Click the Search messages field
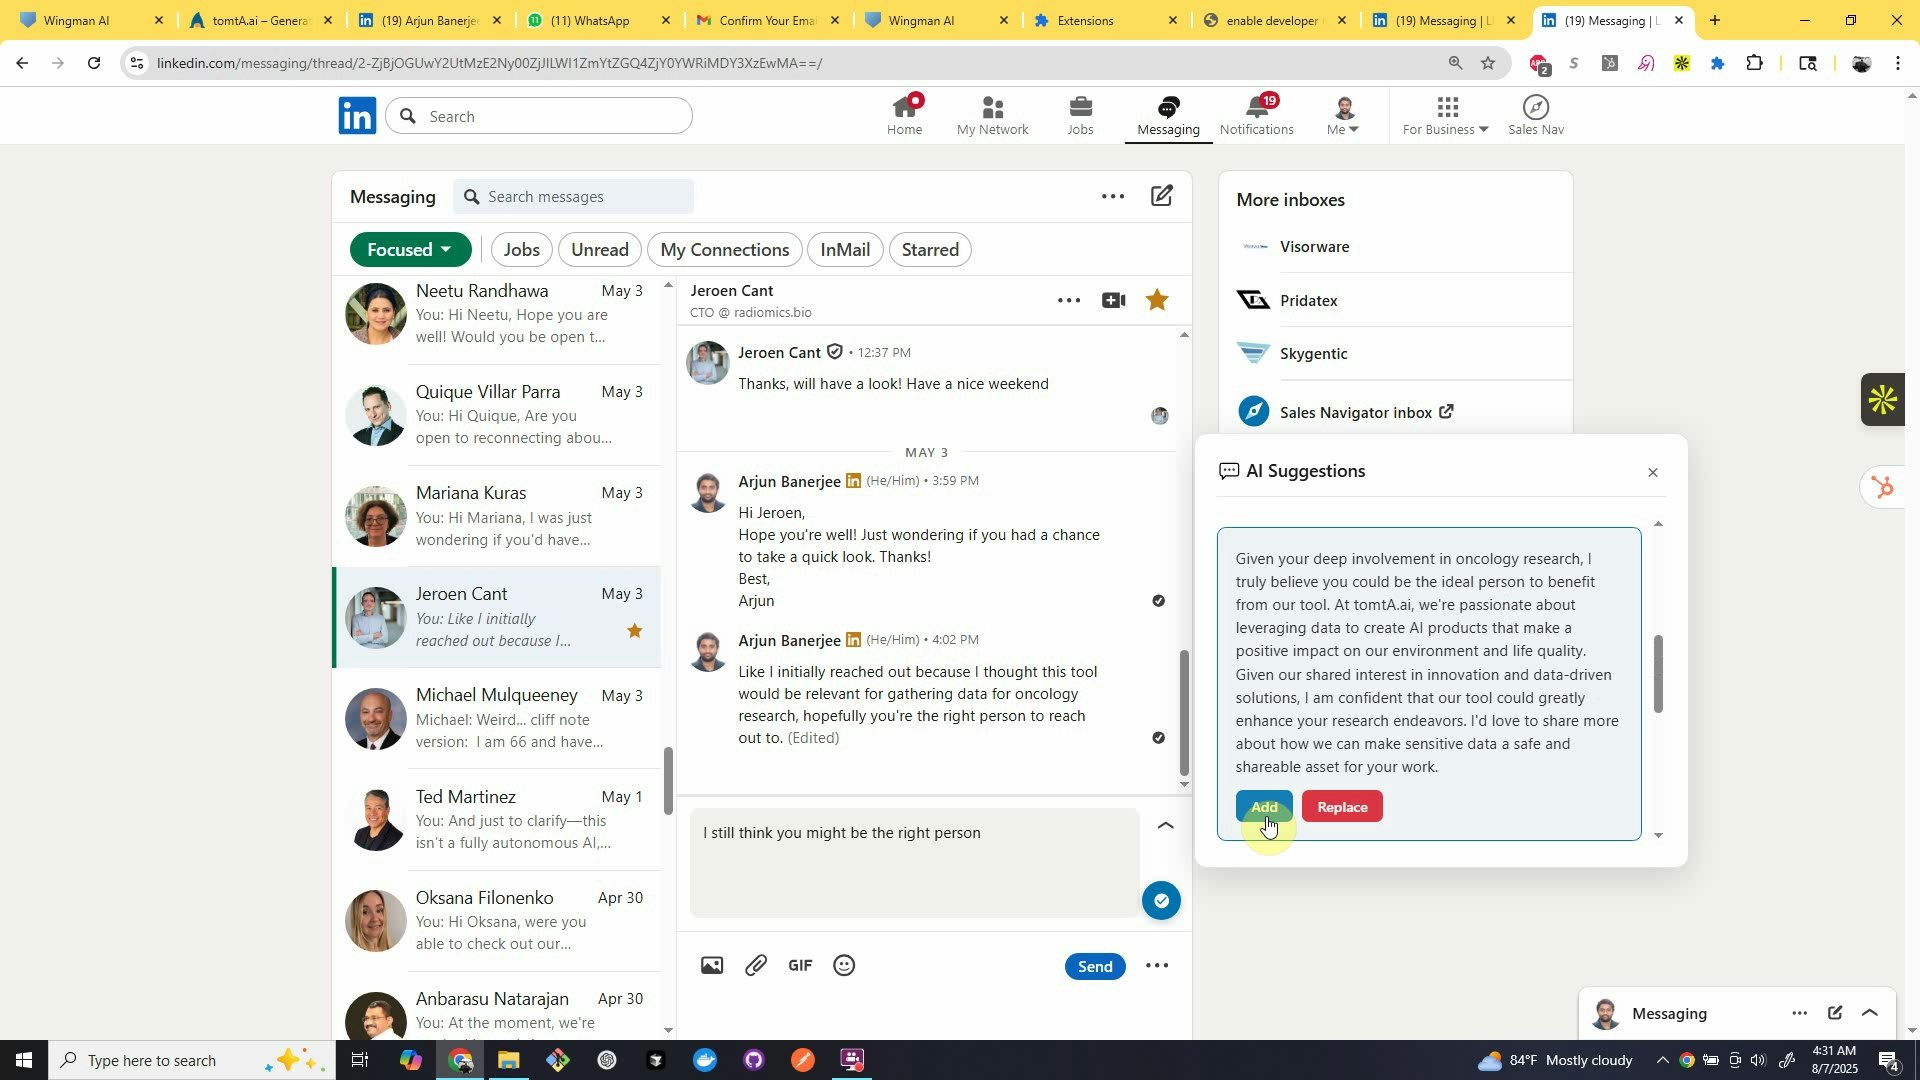Screen dimensions: 1920x1080 (573, 197)
